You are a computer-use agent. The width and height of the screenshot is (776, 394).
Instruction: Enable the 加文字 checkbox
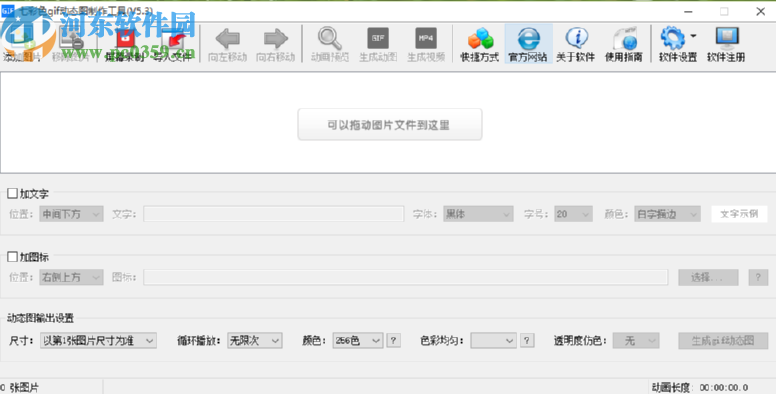[x=12, y=194]
